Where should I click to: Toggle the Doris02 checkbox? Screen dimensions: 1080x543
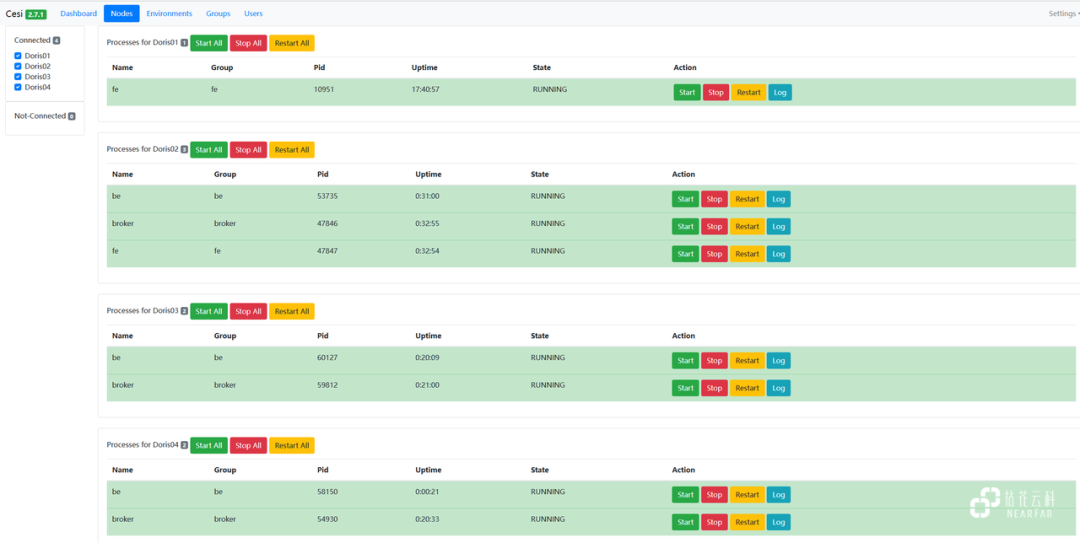[x=18, y=66]
